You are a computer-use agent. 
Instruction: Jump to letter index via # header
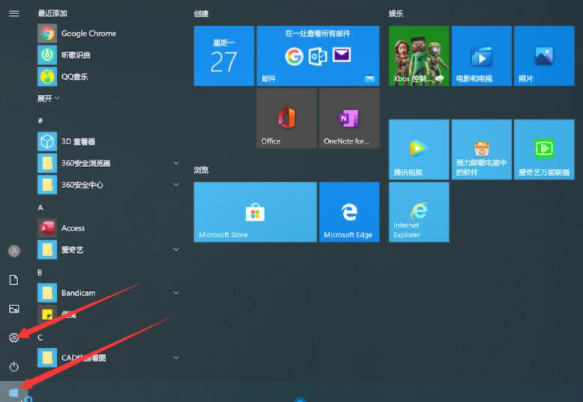[40, 120]
